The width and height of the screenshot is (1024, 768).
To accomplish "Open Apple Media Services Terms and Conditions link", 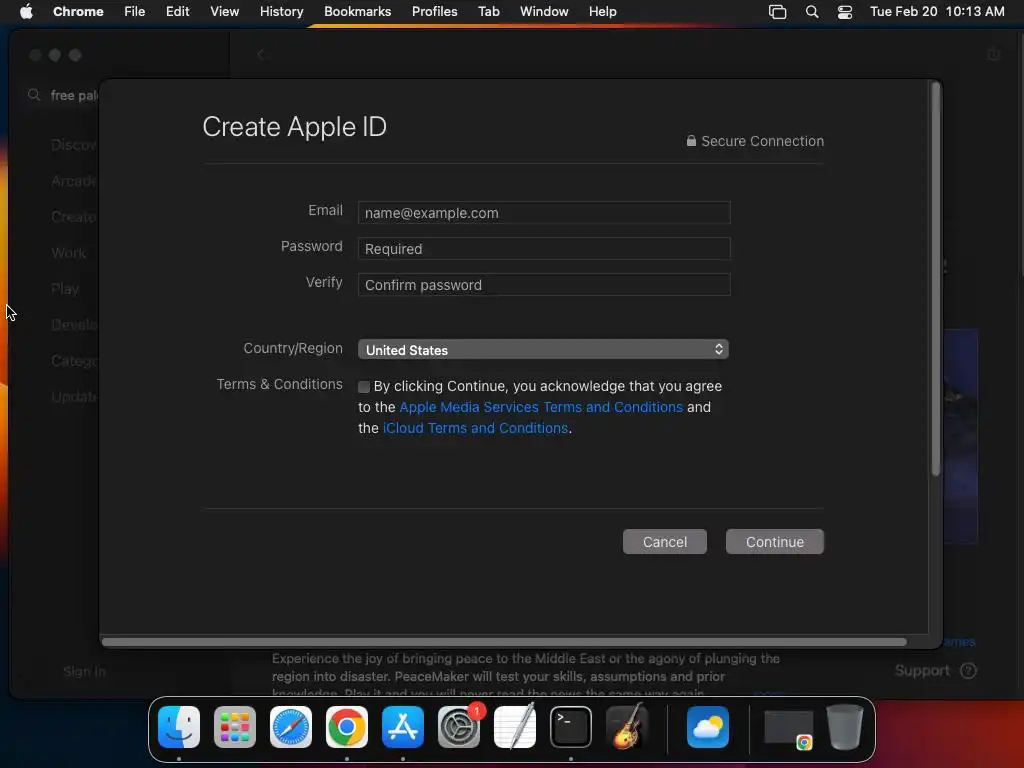I will 541,407.
